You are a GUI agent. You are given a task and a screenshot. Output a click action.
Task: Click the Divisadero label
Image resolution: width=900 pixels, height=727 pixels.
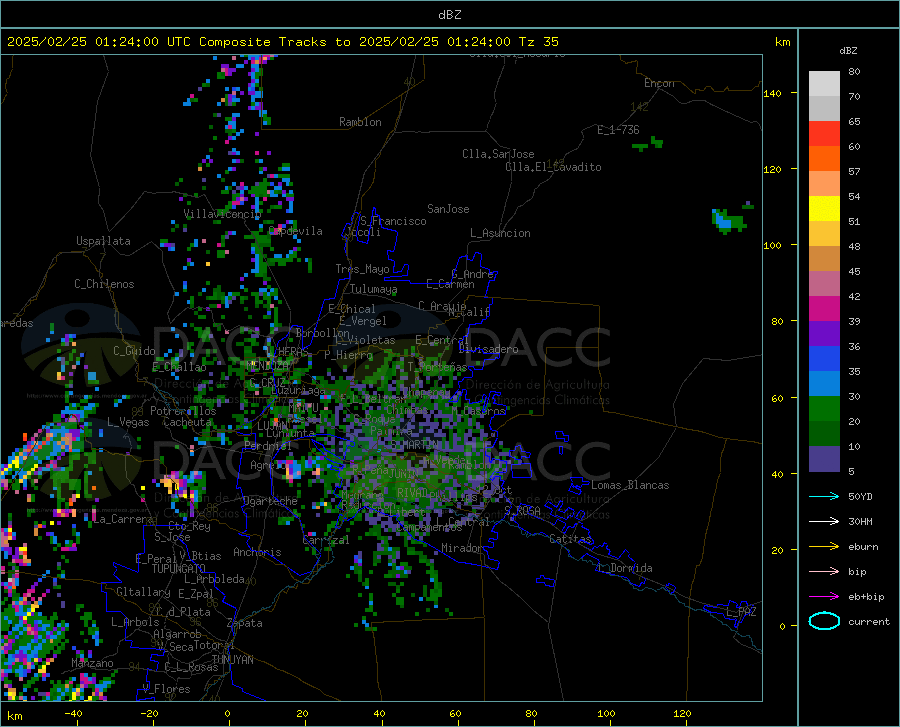(x=488, y=349)
